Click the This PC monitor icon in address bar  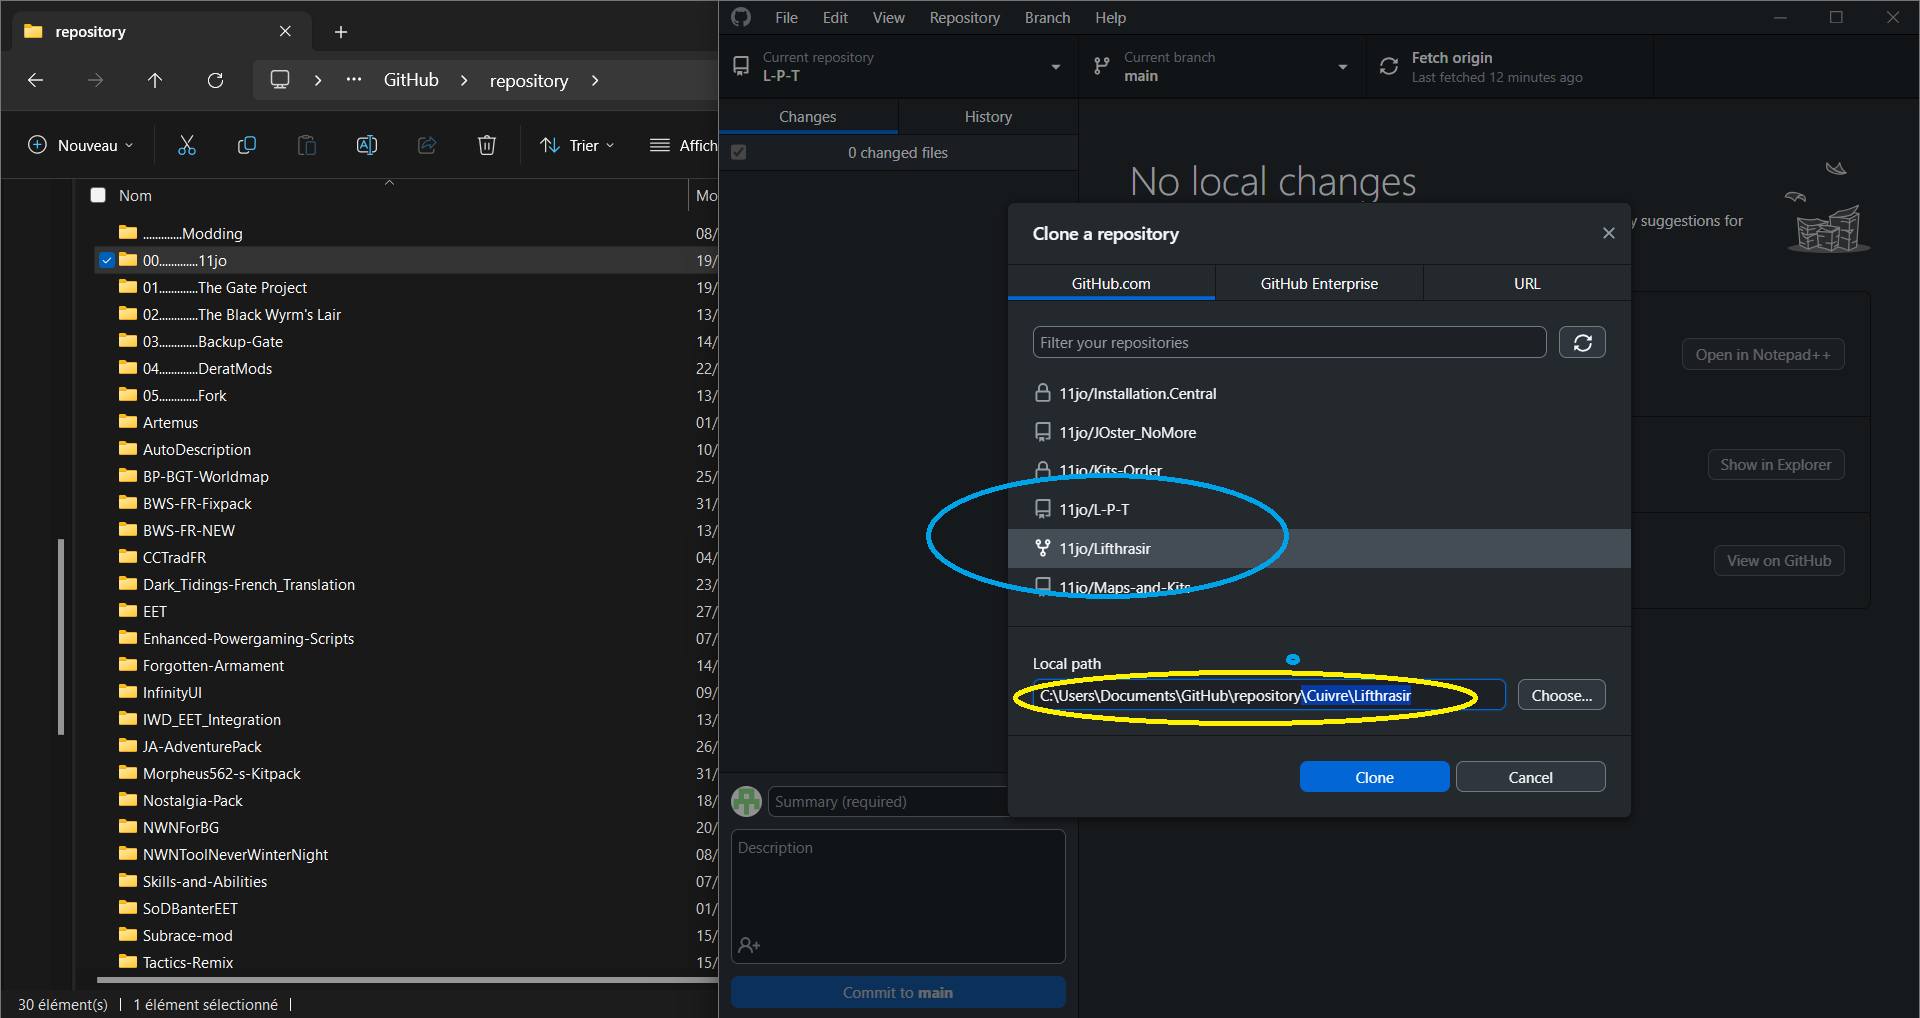pos(280,80)
